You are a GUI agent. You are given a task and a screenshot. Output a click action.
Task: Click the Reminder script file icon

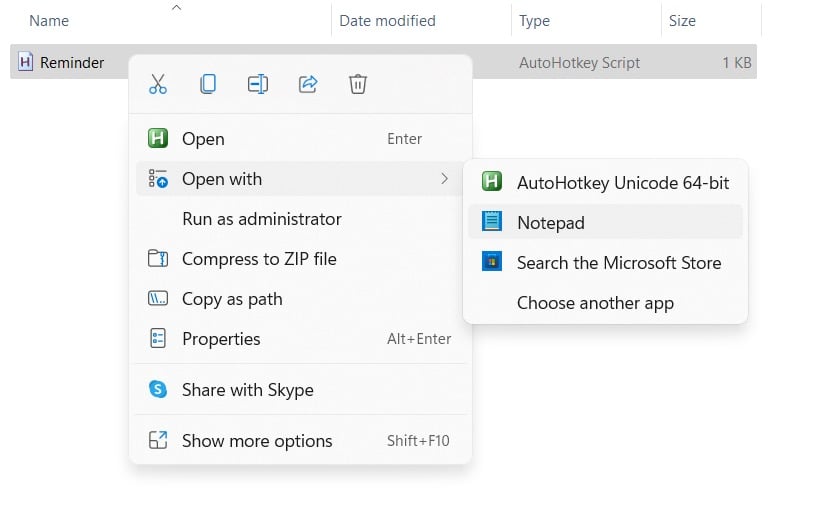tap(26, 62)
